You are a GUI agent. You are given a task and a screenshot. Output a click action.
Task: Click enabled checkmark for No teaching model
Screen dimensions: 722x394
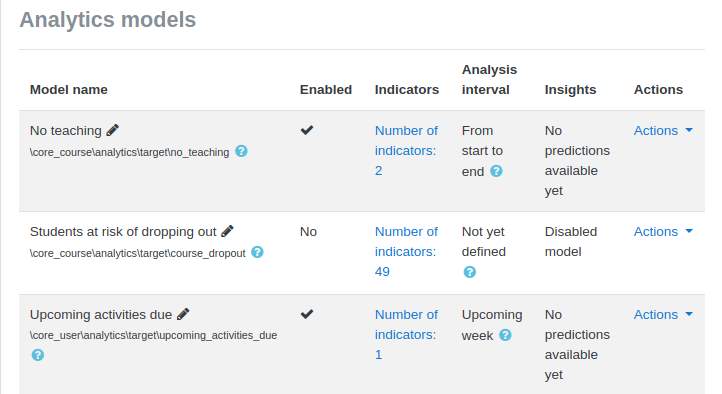pos(307,130)
